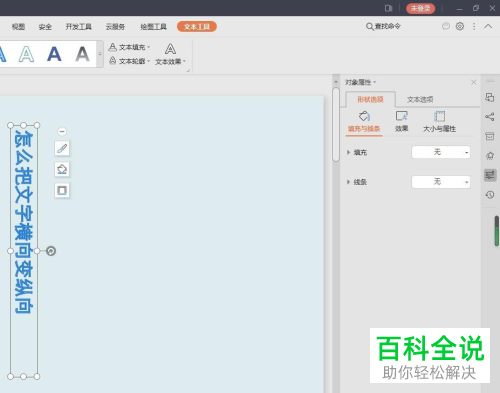Select the 填充与线条 section icon

[x=364, y=122]
